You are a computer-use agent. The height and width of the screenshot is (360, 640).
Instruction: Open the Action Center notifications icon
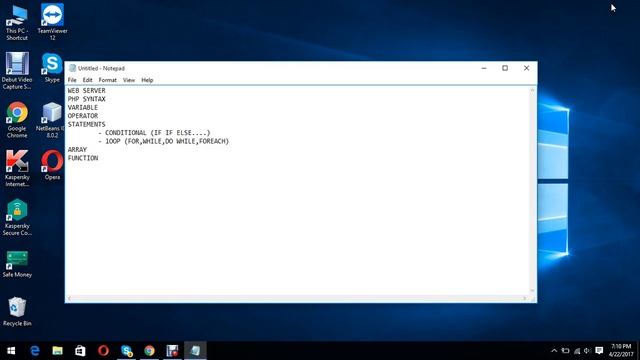click(x=599, y=351)
